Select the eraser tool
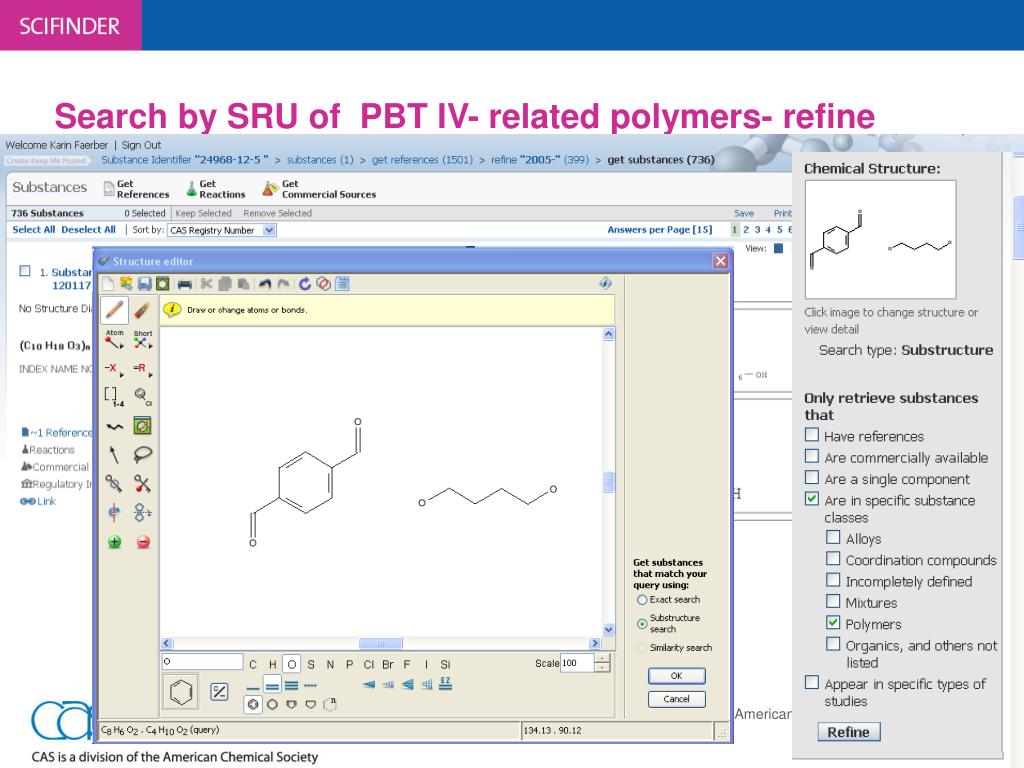The width and height of the screenshot is (1024, 768). [142, 310]
